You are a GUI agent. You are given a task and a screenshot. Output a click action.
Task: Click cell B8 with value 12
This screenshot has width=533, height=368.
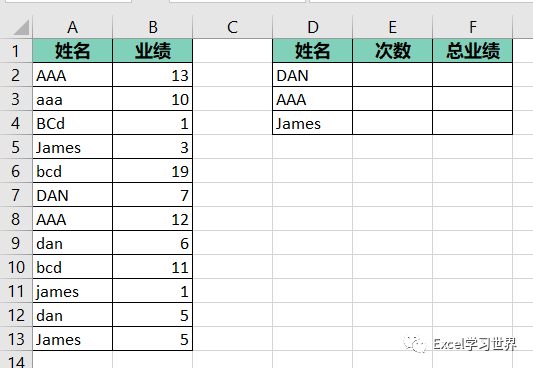tap(153, 219)
